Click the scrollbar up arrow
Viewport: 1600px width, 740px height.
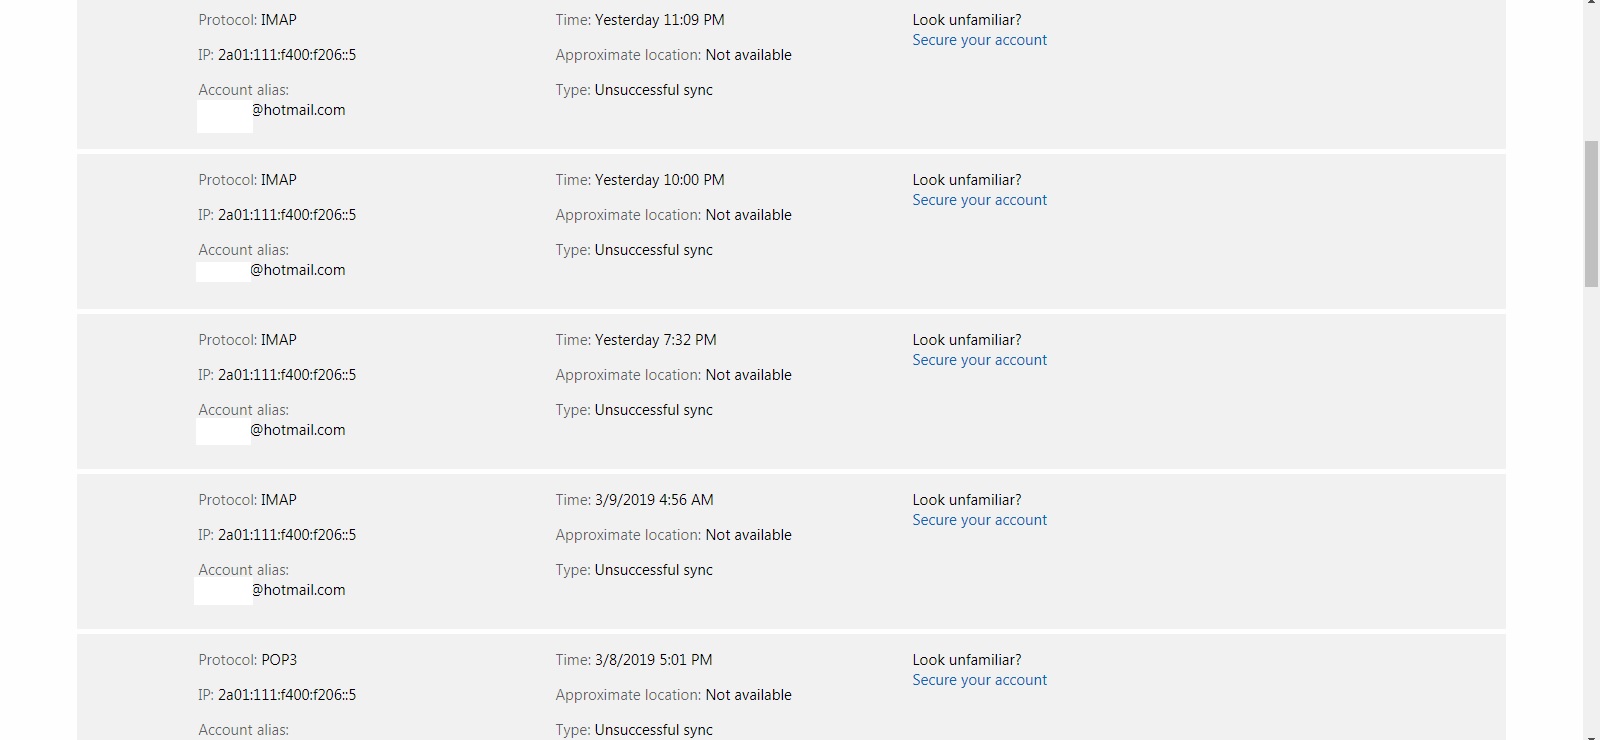(1591, 4)
